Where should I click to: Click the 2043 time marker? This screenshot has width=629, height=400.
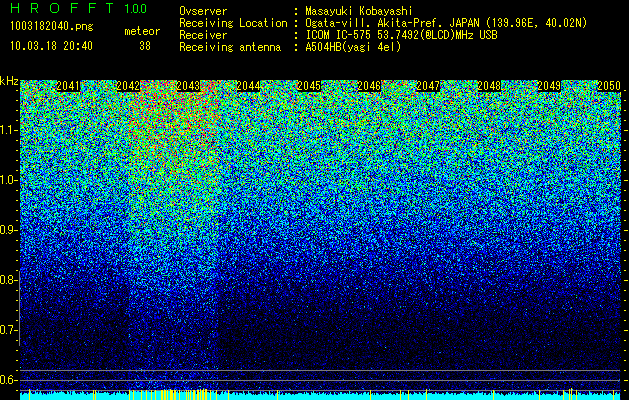188,86
